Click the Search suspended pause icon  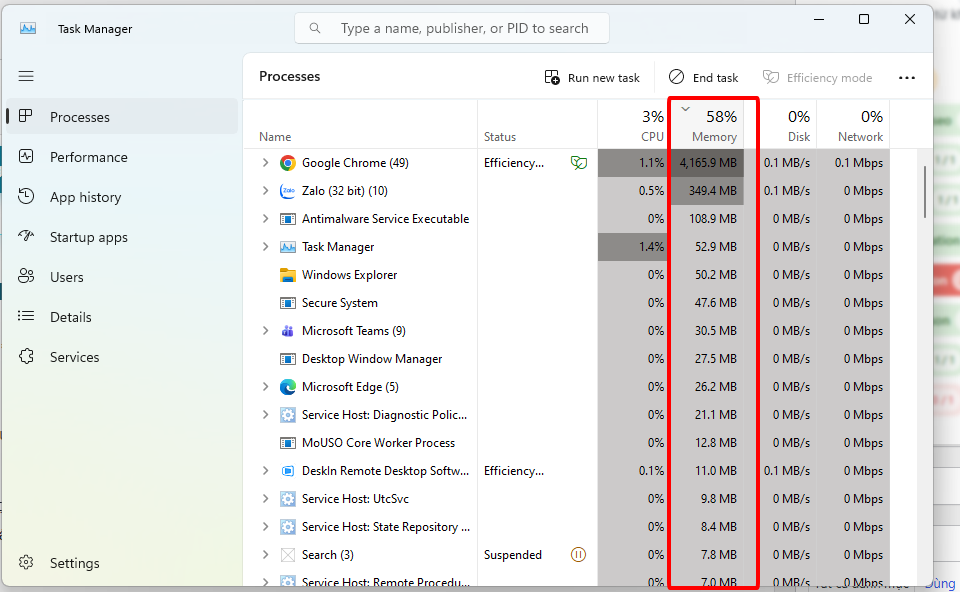[579, 555]
